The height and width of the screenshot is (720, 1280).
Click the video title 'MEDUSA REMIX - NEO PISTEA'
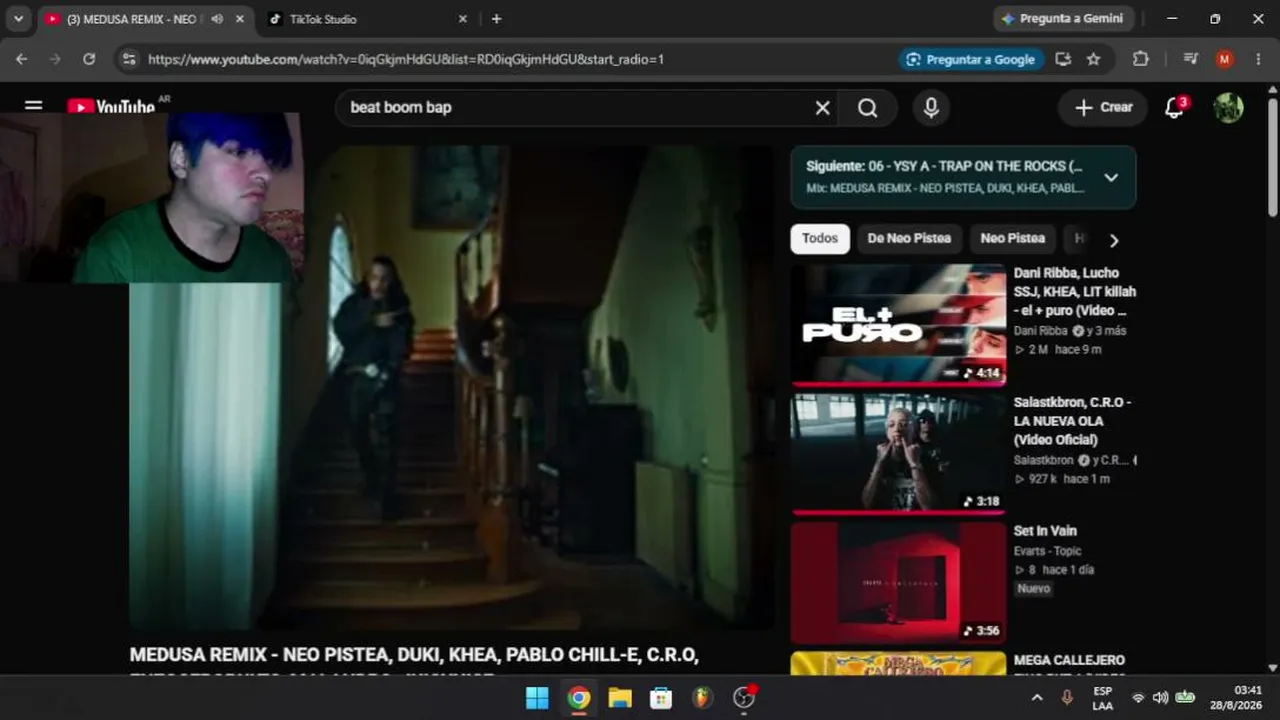pyautogui.click(x=414, y=656)
